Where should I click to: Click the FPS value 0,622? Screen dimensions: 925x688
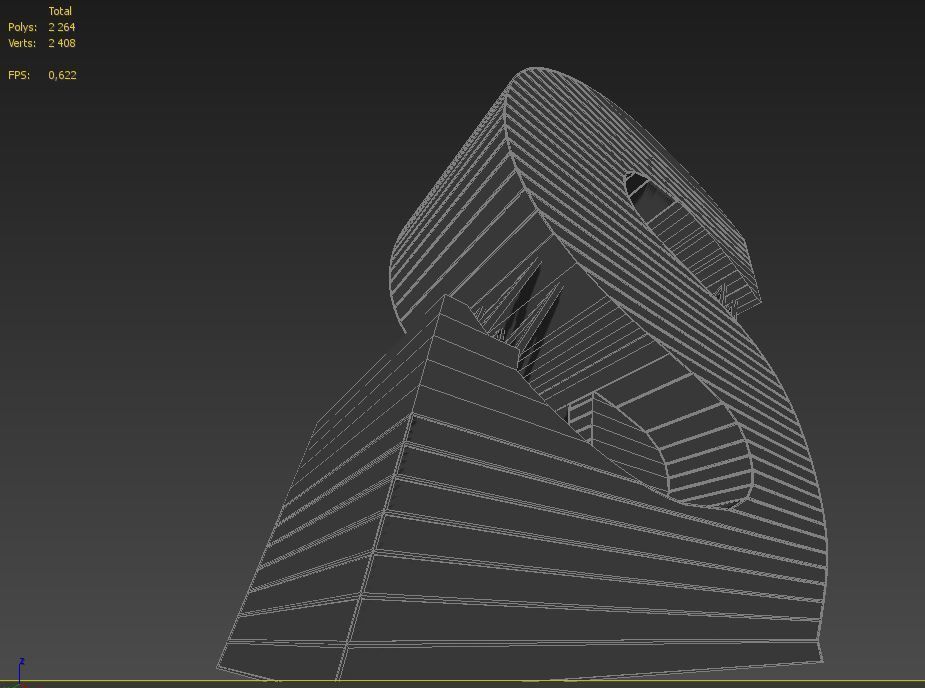coord(63,75)
